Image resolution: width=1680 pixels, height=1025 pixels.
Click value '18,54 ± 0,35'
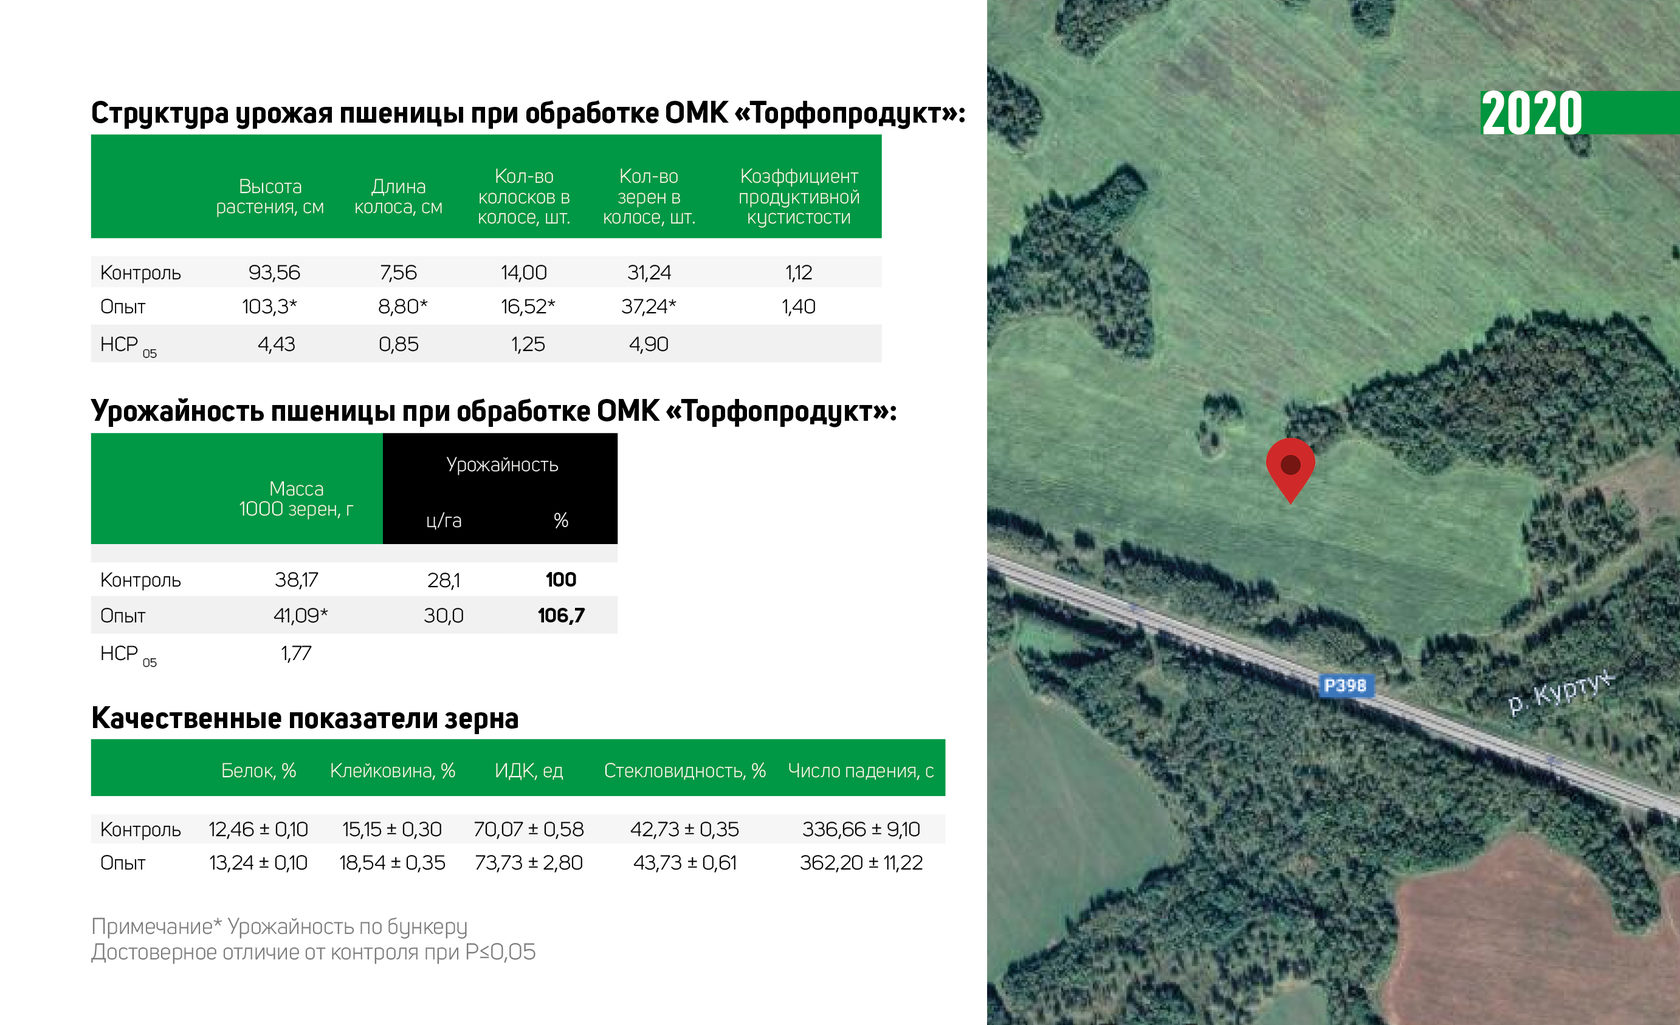click(392, 862)
